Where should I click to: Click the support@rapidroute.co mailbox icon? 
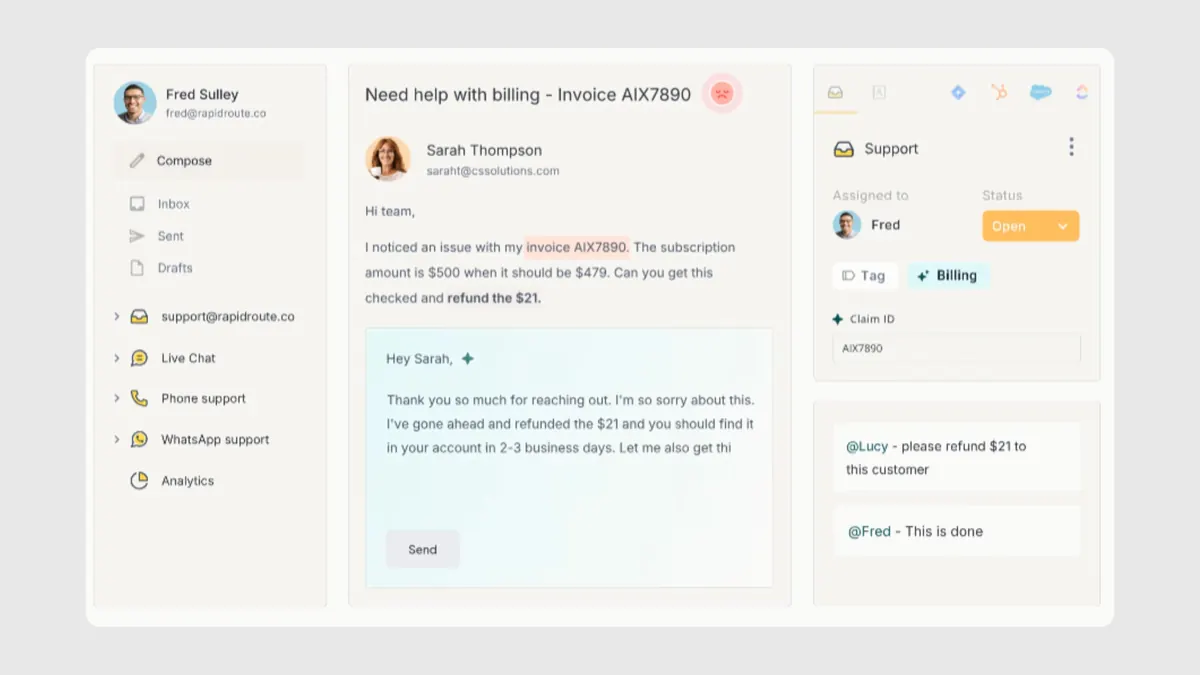coord(139,317)
